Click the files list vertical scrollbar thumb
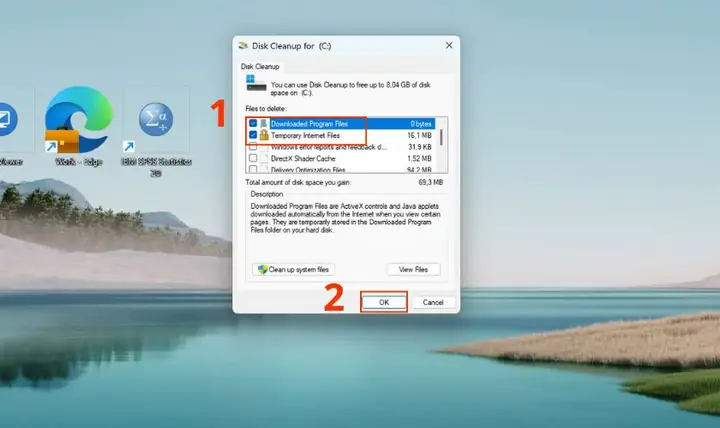Viewport: 720px width, 428px height. 442,137
